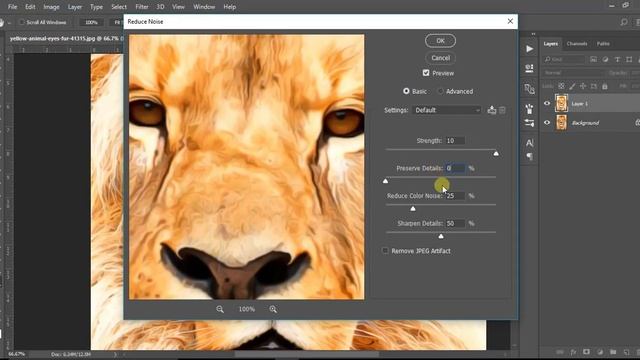This screenshot has height=360, width=640.
Task: Collapse the panels double-arrow expander
Action: [x=533, y=33]
